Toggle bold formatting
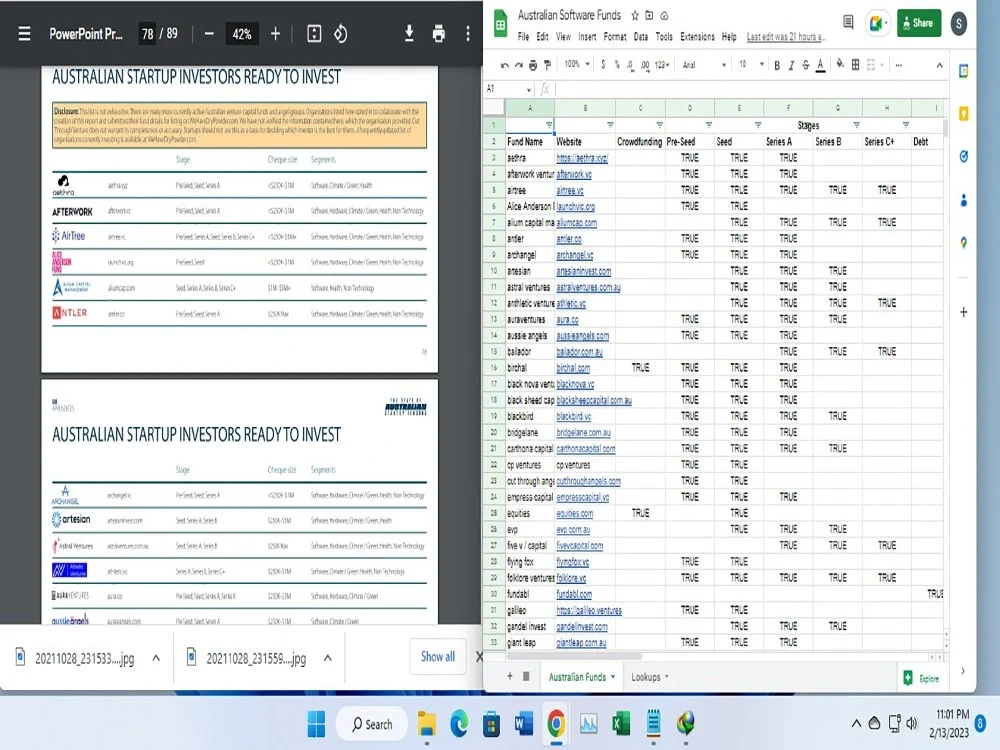 click(777, 64)
